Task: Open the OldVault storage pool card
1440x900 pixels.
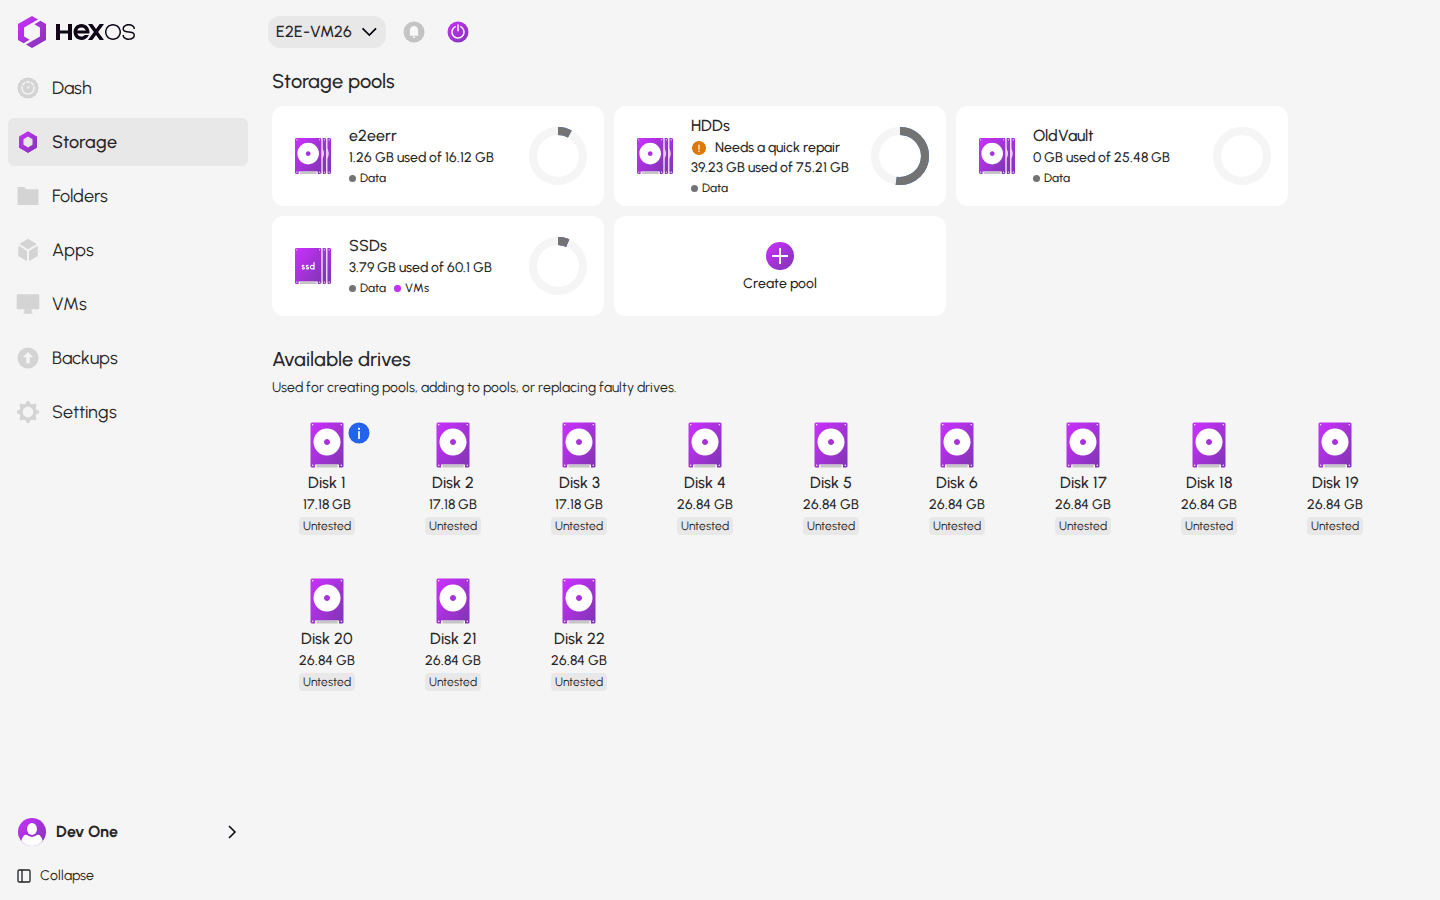Action: (x=1122, y=156)
